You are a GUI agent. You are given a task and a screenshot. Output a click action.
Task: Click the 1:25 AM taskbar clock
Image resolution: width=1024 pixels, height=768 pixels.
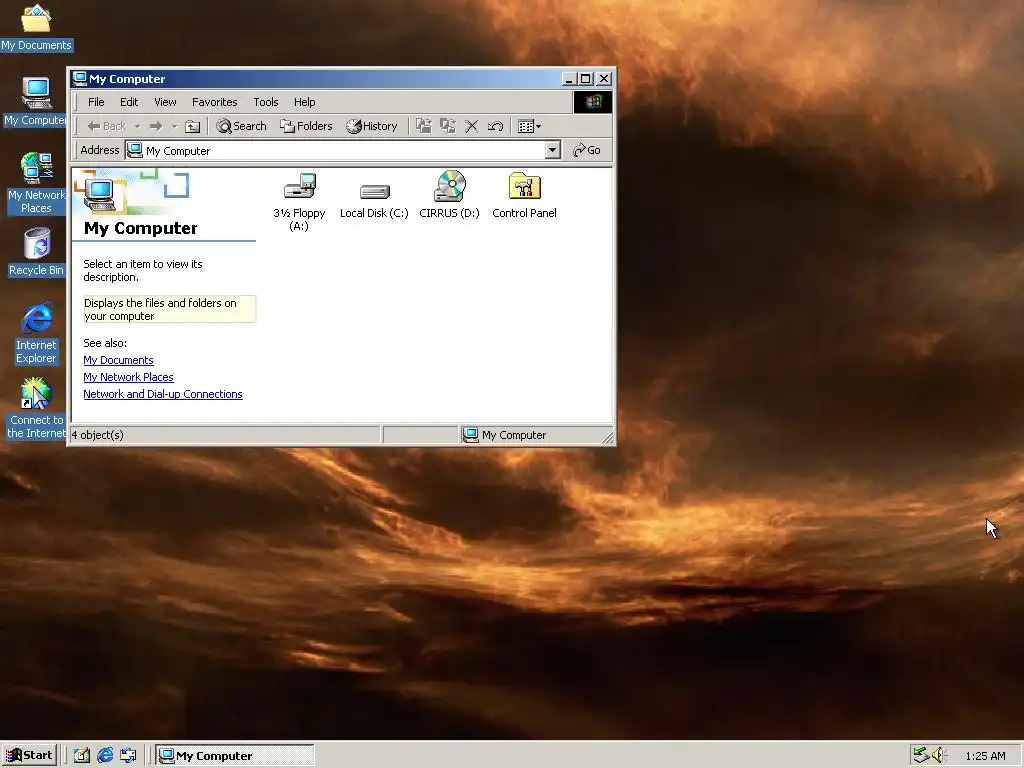[985, 756]
